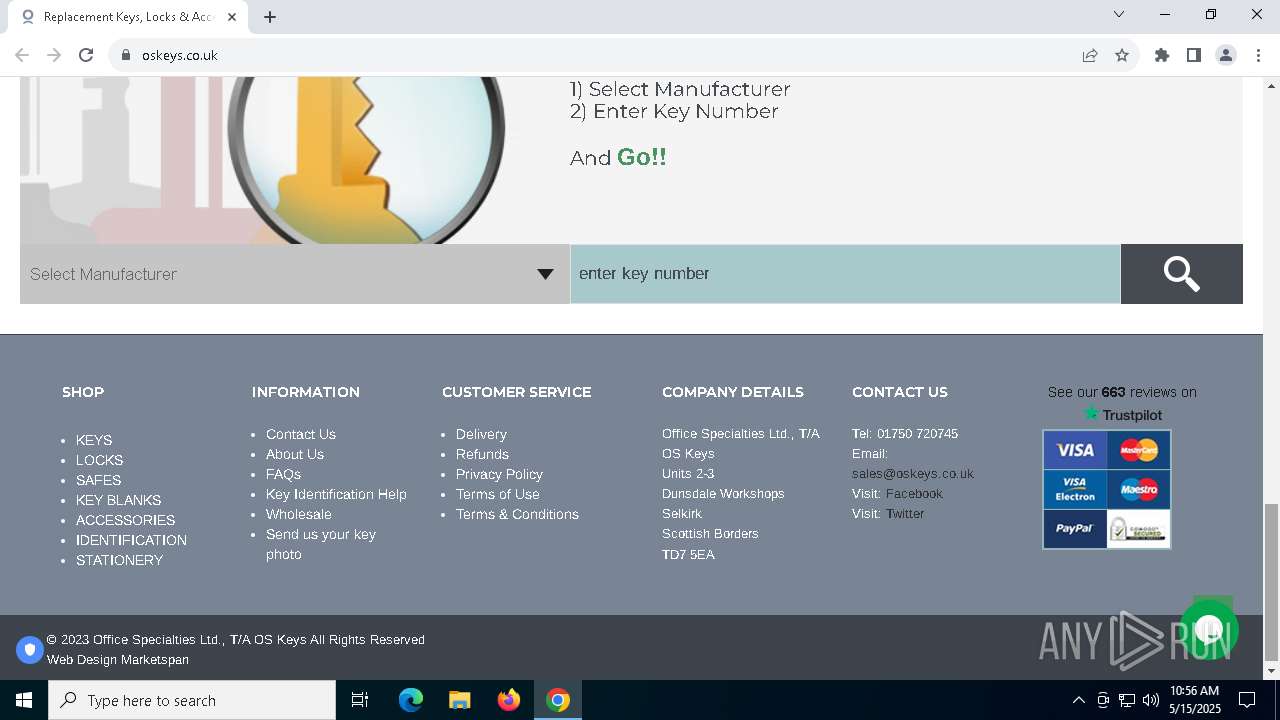Open the Contact Us link
This screenshot has width=1280, height=720.
(x=301, y=434)
